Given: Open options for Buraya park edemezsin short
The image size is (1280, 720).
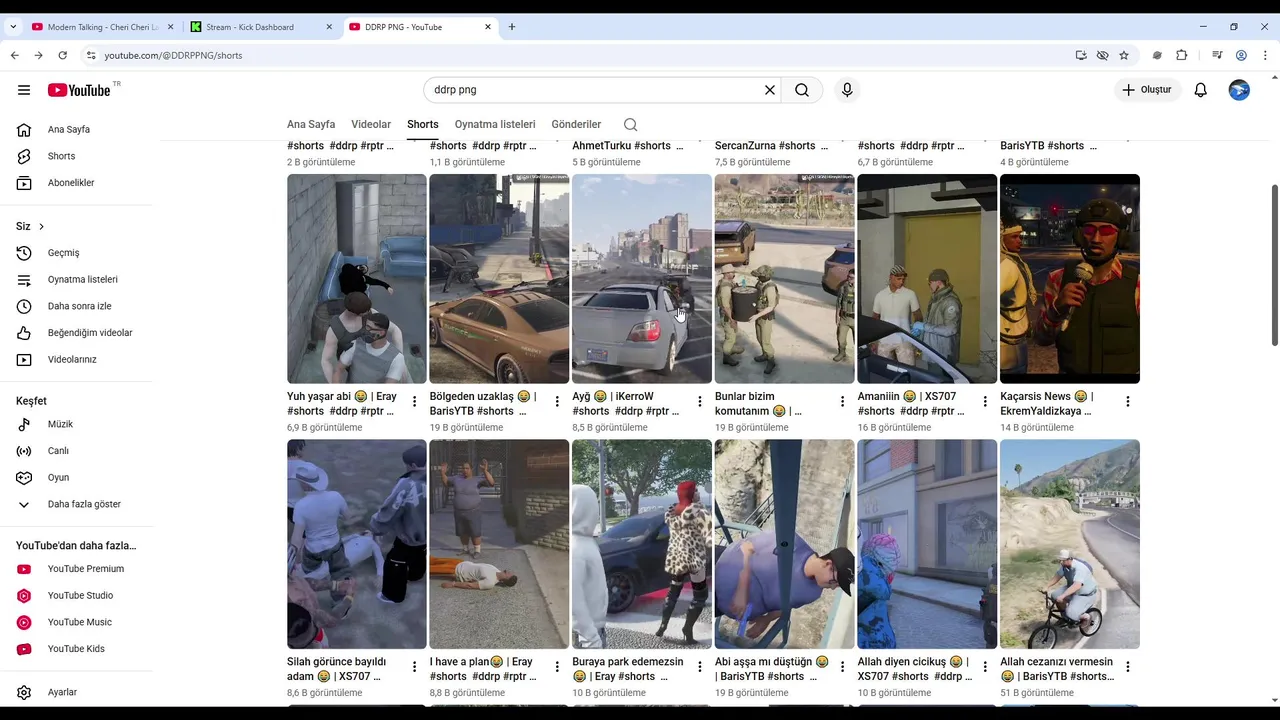Looking at the screenshot, I should (700, 666).
